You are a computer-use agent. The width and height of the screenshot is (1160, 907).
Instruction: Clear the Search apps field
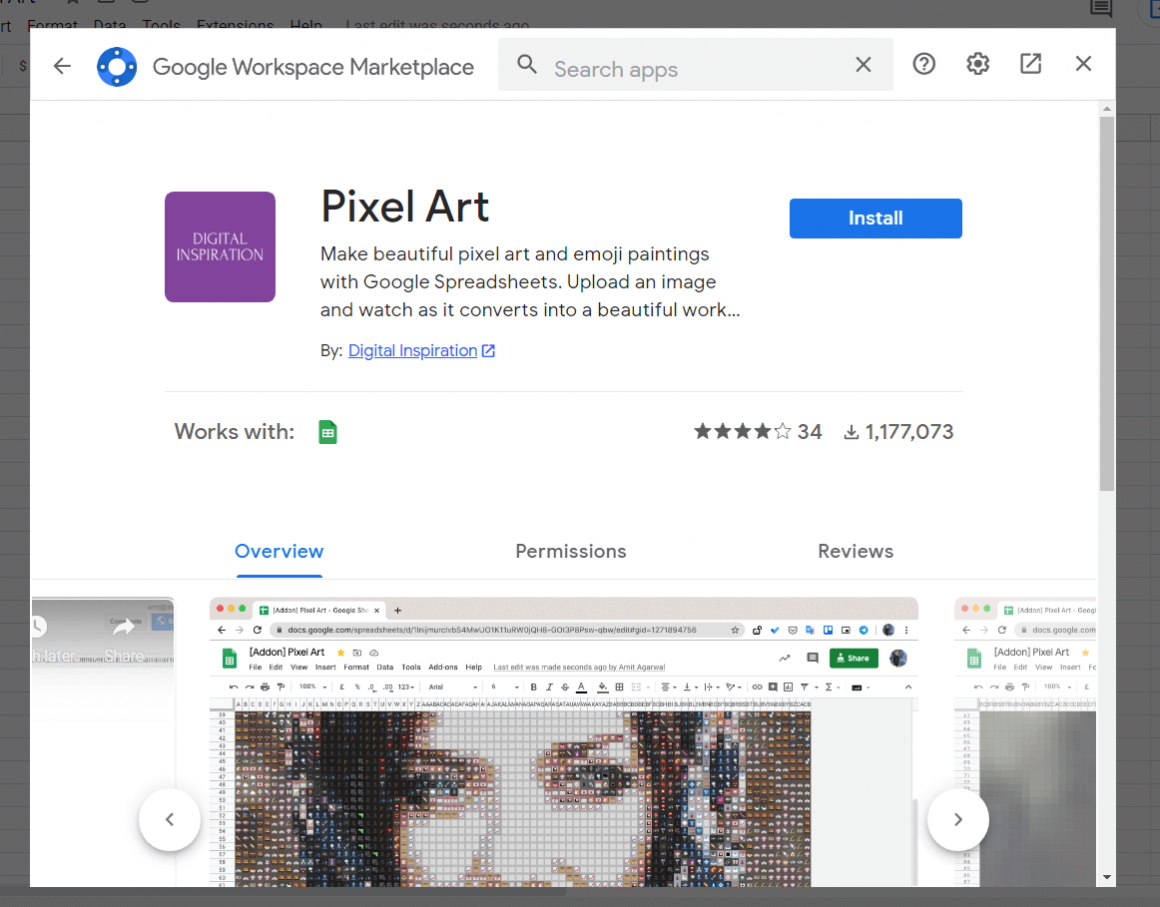click(862, 63)
